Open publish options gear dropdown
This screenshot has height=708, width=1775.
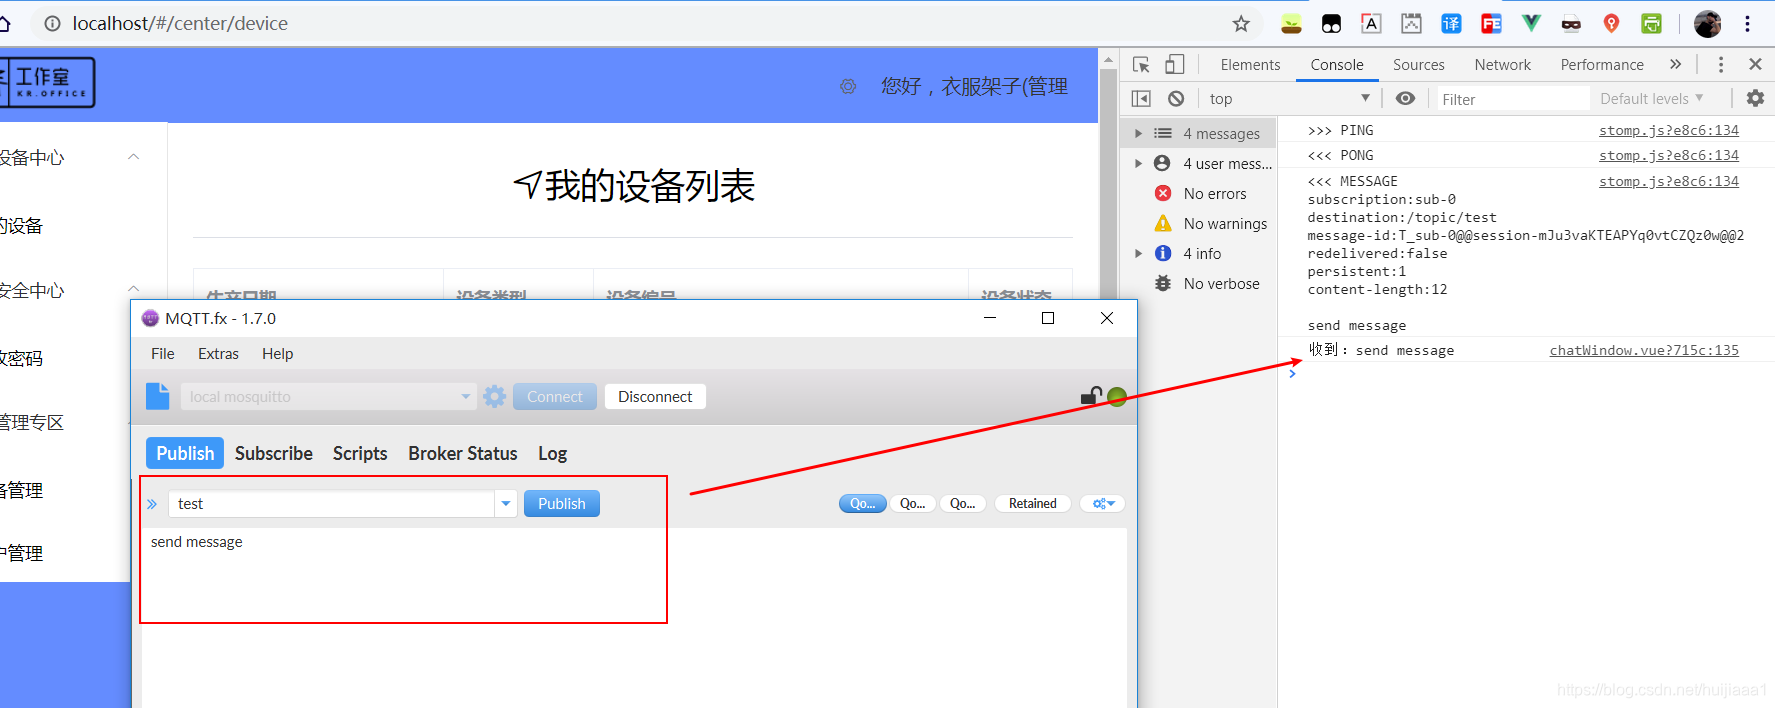click(1103, 504)
